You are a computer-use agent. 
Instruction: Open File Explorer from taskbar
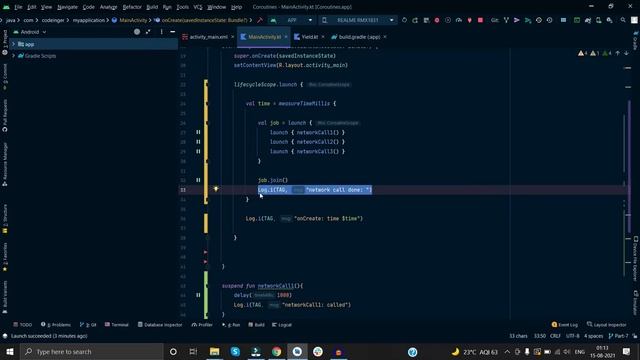214,351
